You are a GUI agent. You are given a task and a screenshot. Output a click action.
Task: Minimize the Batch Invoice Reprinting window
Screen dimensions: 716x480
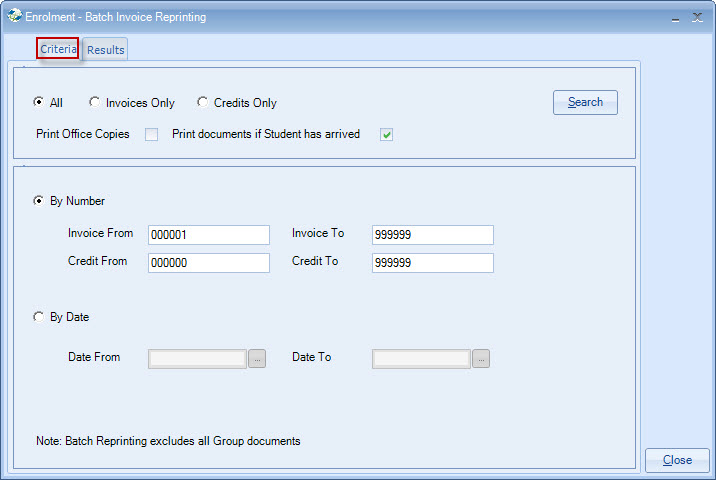(x=675, y=17)
